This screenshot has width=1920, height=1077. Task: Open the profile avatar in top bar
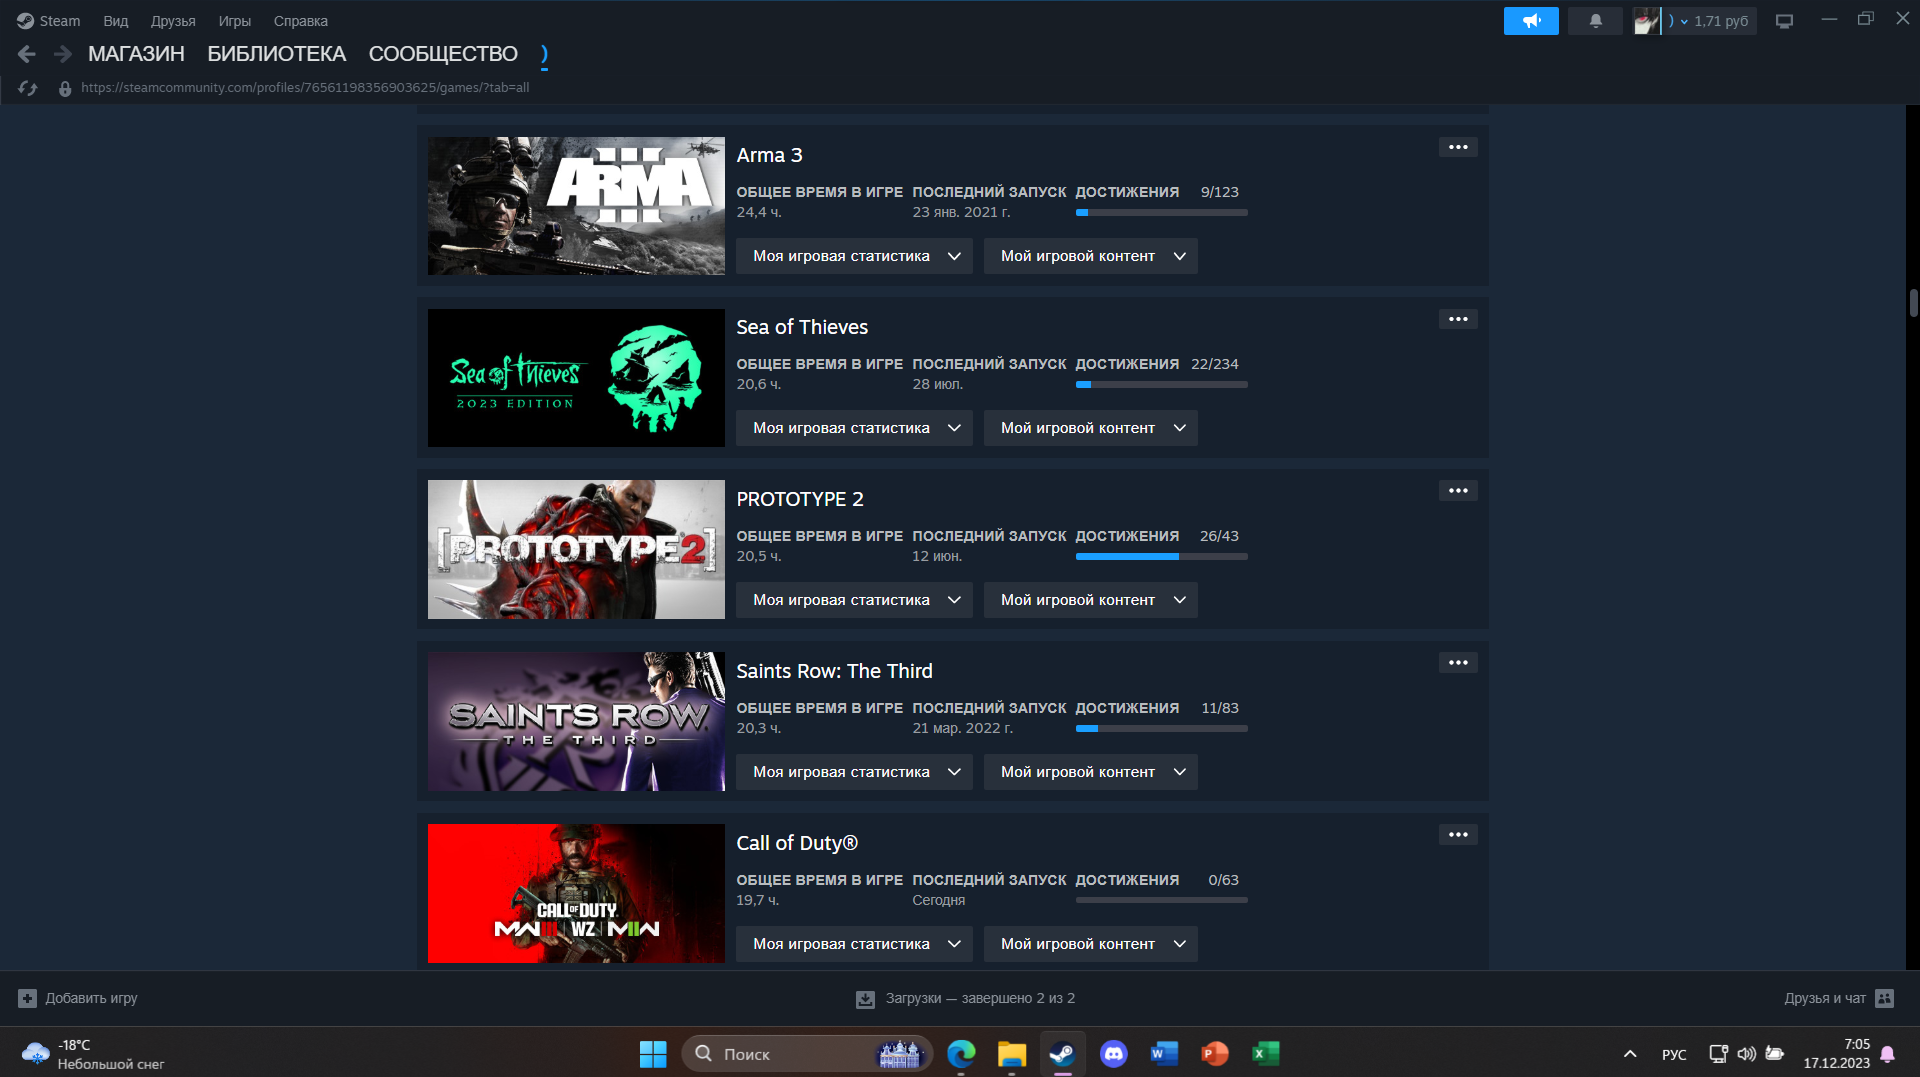1646,21
